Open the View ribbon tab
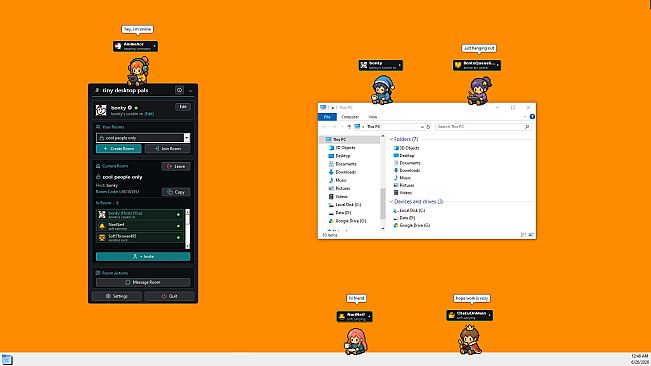651x366 pixels. coord(373,117)
